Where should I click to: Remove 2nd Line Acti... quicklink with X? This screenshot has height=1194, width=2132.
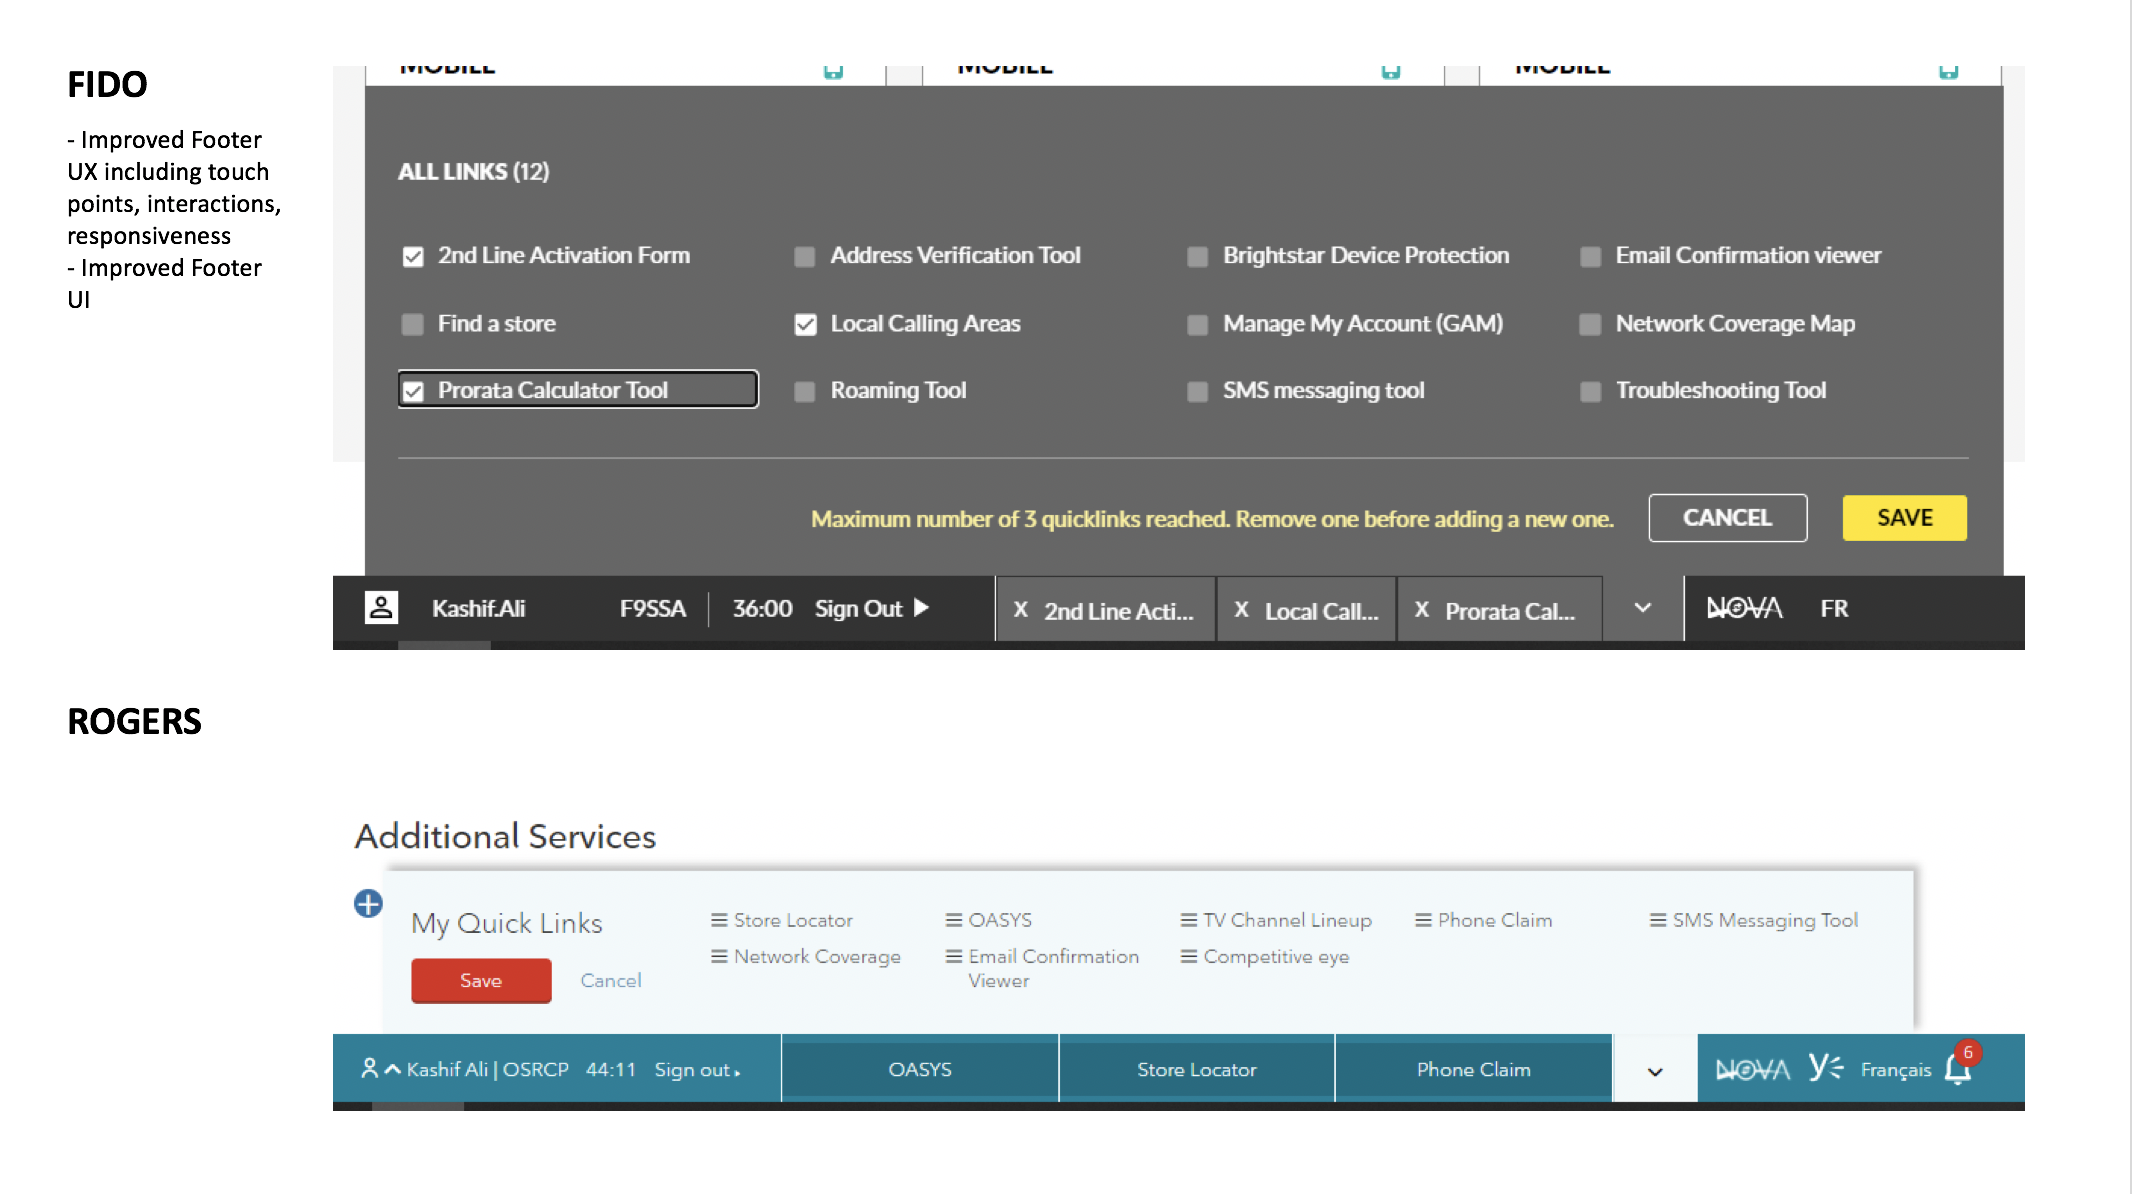tap(1021, 610)
